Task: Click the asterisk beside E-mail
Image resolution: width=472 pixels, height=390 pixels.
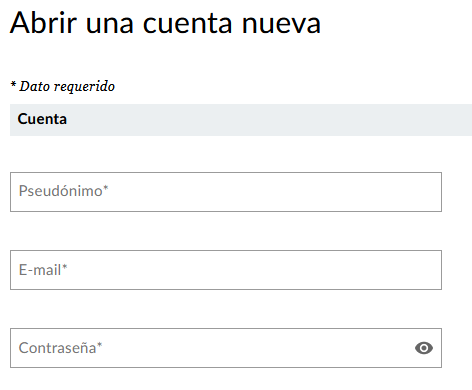Action: point(65,267)
